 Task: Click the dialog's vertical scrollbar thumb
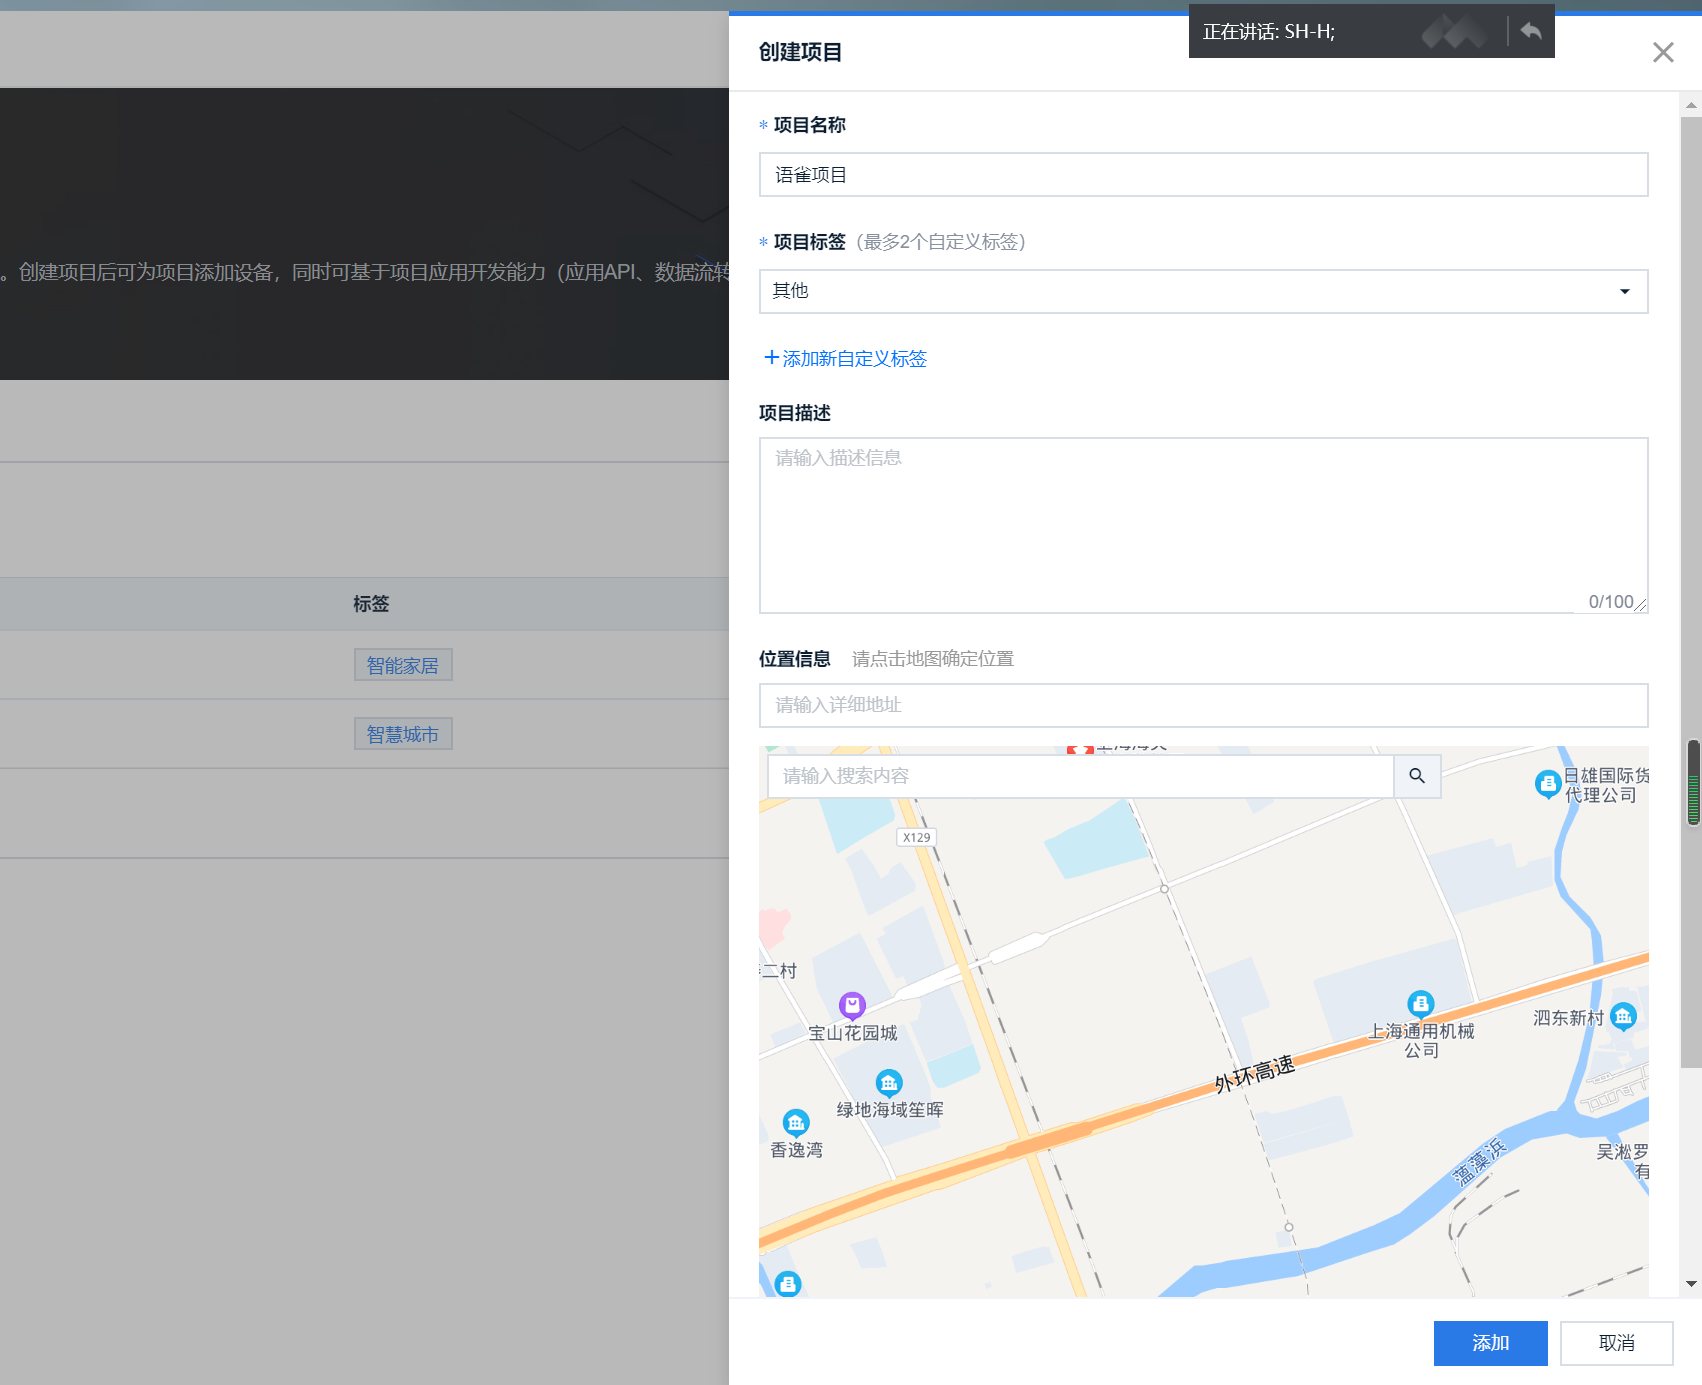point(1691,592)
